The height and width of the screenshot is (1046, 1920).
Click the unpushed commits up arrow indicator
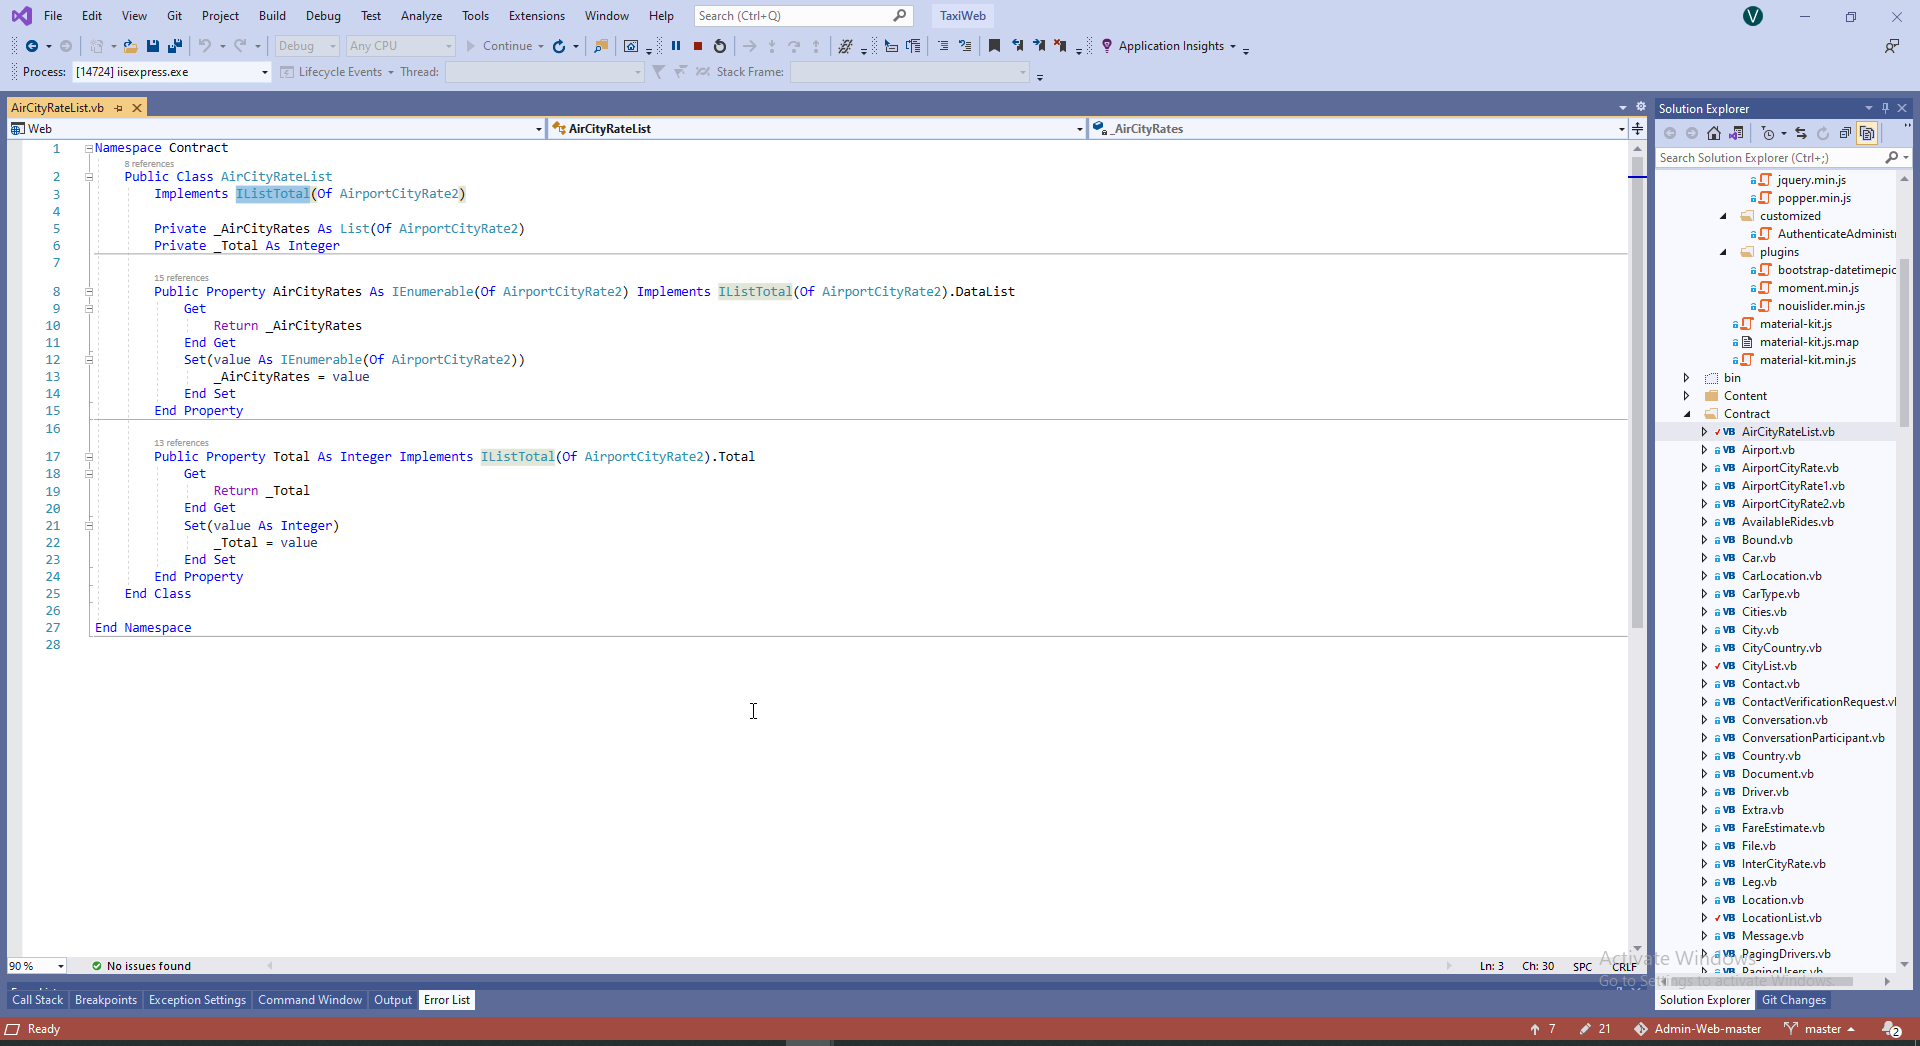[x=1543, y=1029]
